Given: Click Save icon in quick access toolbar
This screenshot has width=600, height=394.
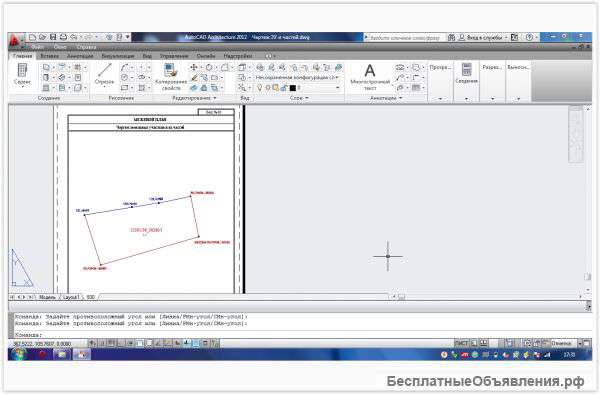Looking at the screenshot, I should coord(53,37).
